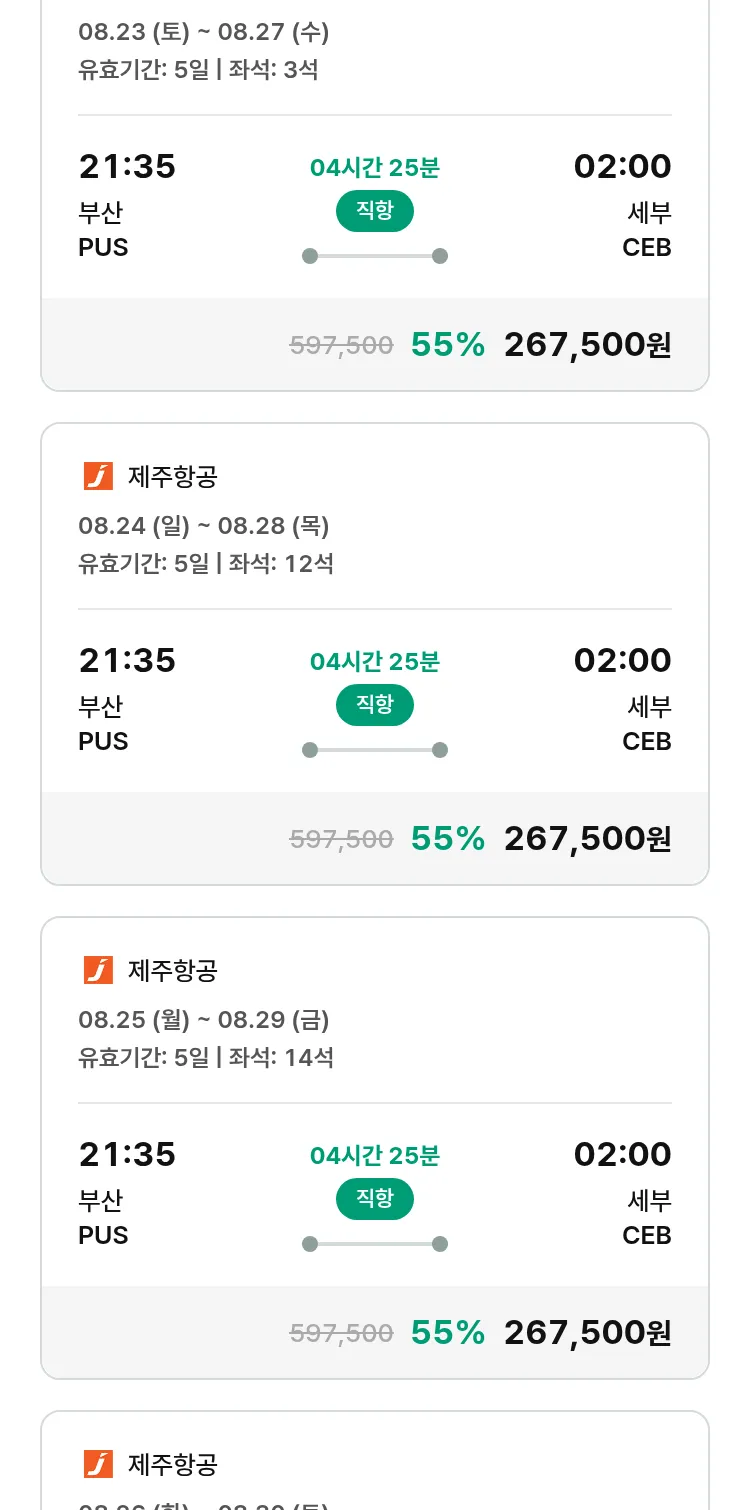Screen dimensions: 750x1510
Task: Tap the 제주항공 airline name on the 08.25 card
Action: pos(173,971)
